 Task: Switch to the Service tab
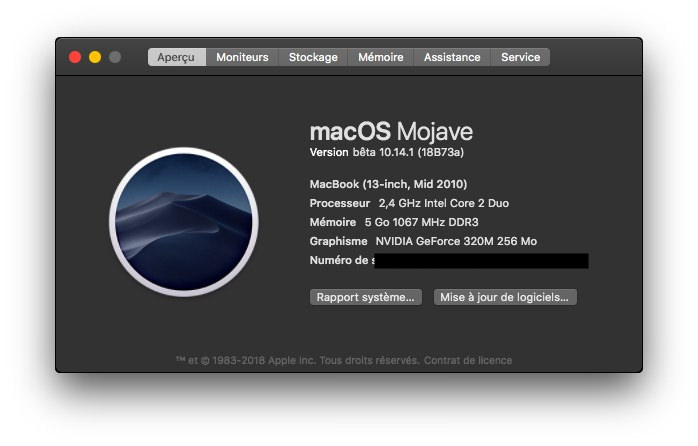(520, 57)
